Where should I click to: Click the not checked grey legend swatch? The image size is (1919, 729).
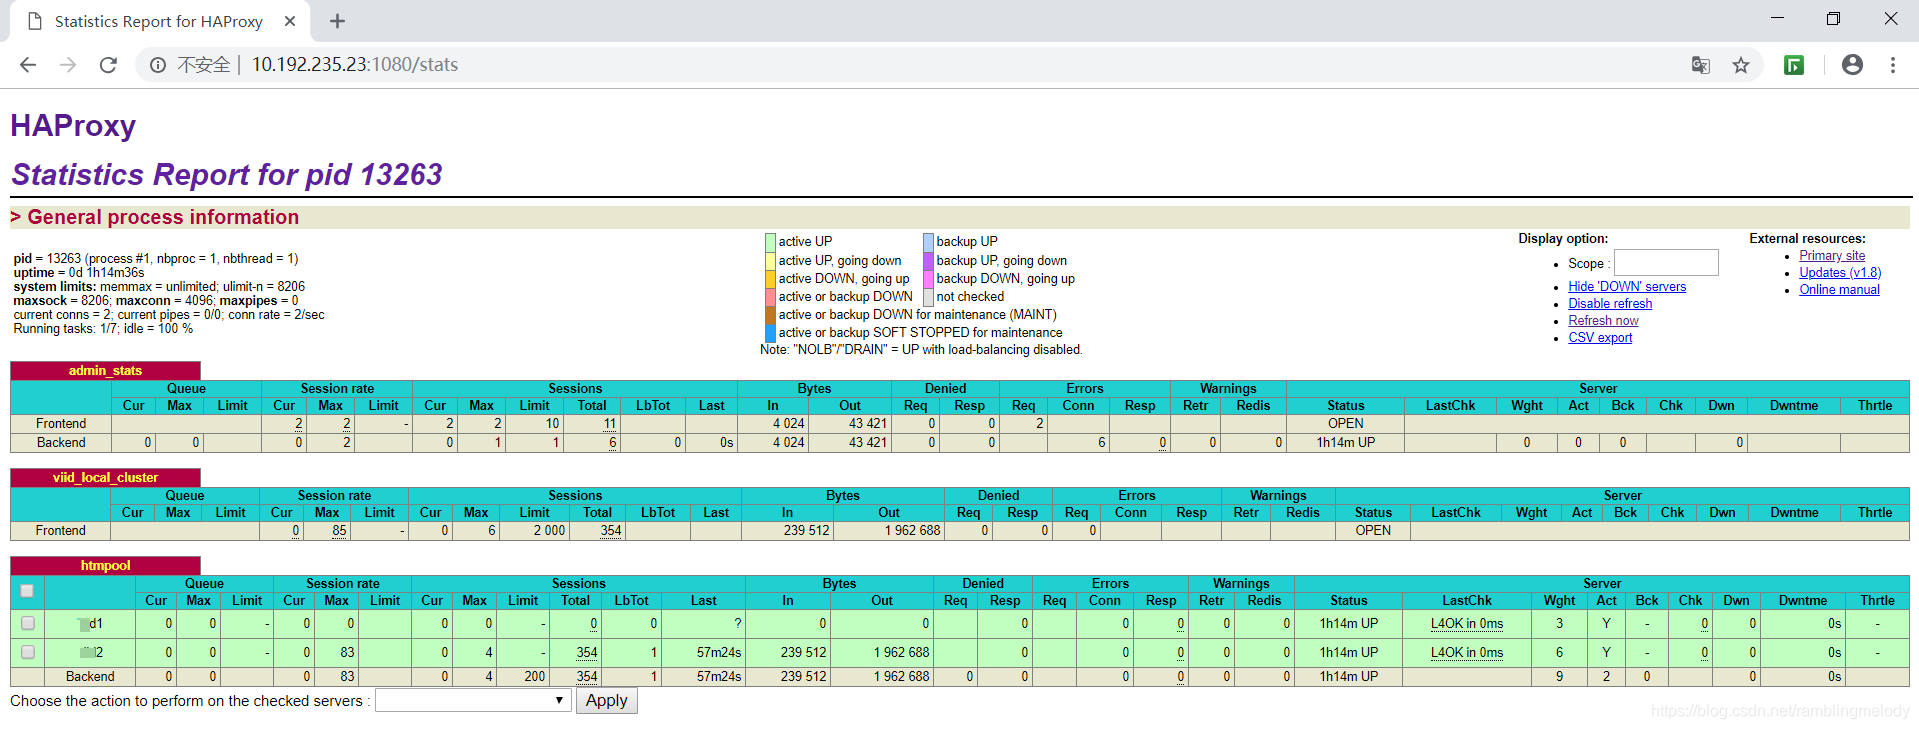(x=928, y=297)
